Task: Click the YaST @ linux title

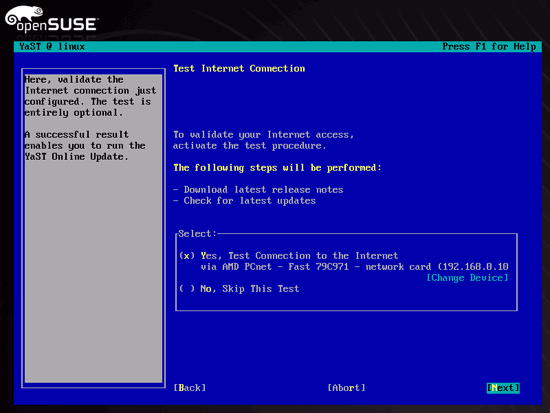Action: (x=52, y=47)
